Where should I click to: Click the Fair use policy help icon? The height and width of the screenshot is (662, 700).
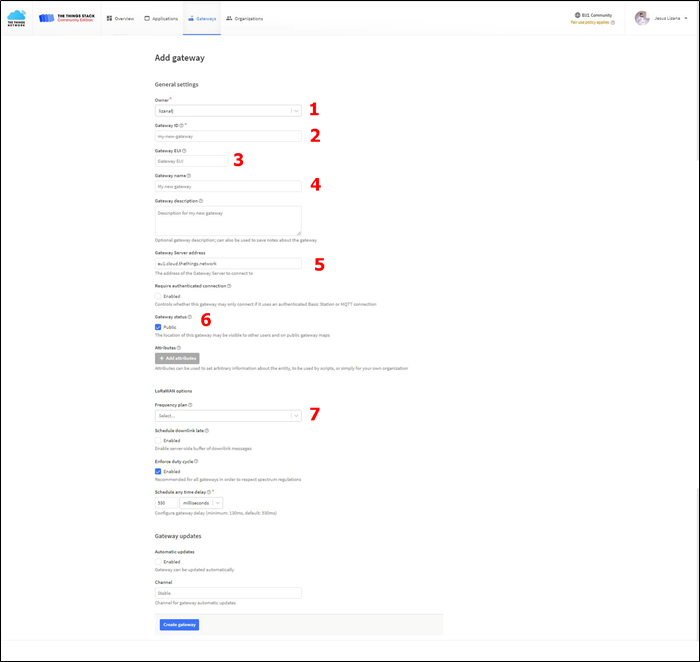click(612, 22)
